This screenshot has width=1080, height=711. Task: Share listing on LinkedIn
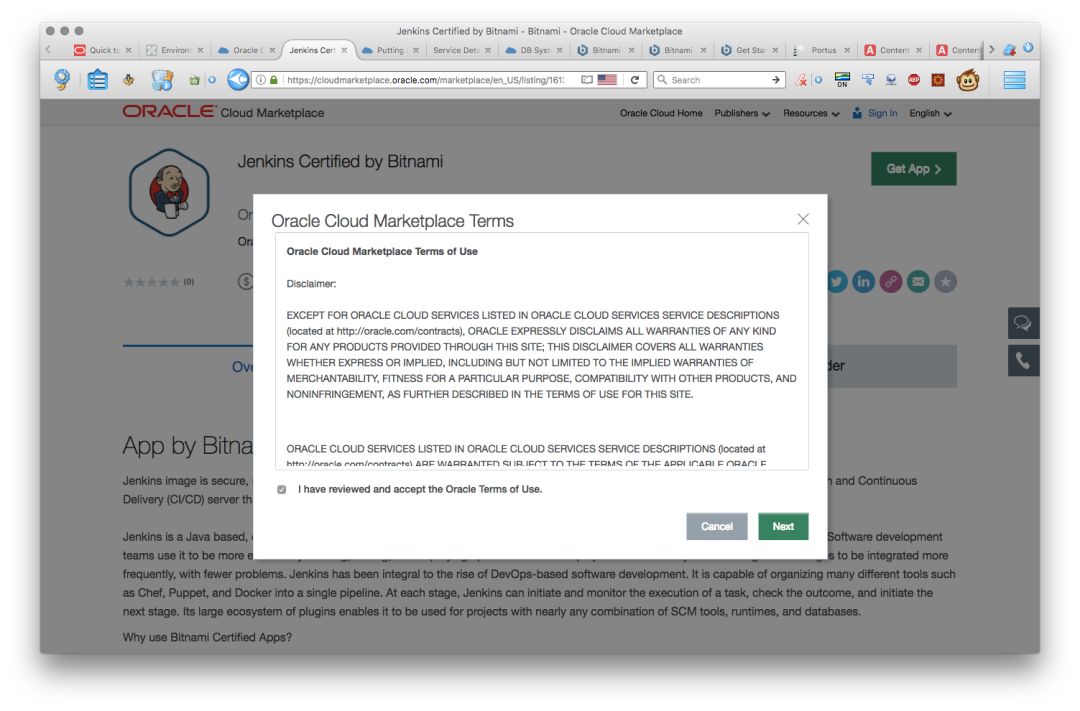coord(863,281)
